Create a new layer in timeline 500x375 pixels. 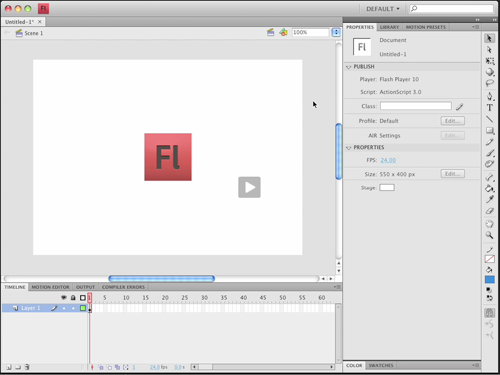click(x=9, y=367)
